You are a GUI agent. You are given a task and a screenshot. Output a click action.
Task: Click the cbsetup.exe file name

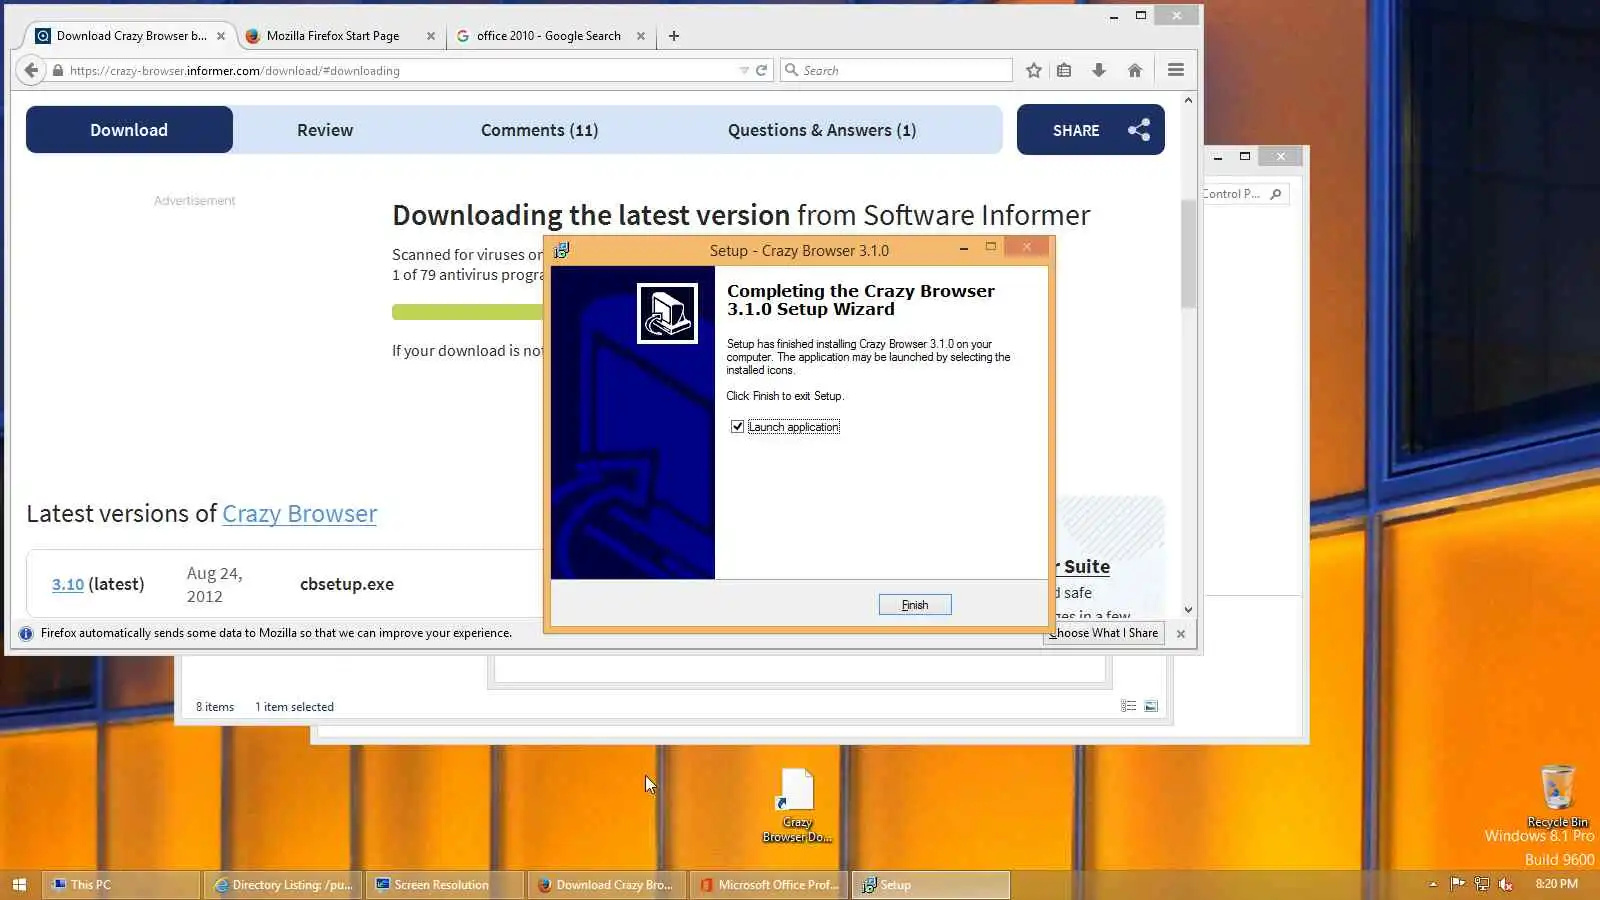[x=347, y=584]
